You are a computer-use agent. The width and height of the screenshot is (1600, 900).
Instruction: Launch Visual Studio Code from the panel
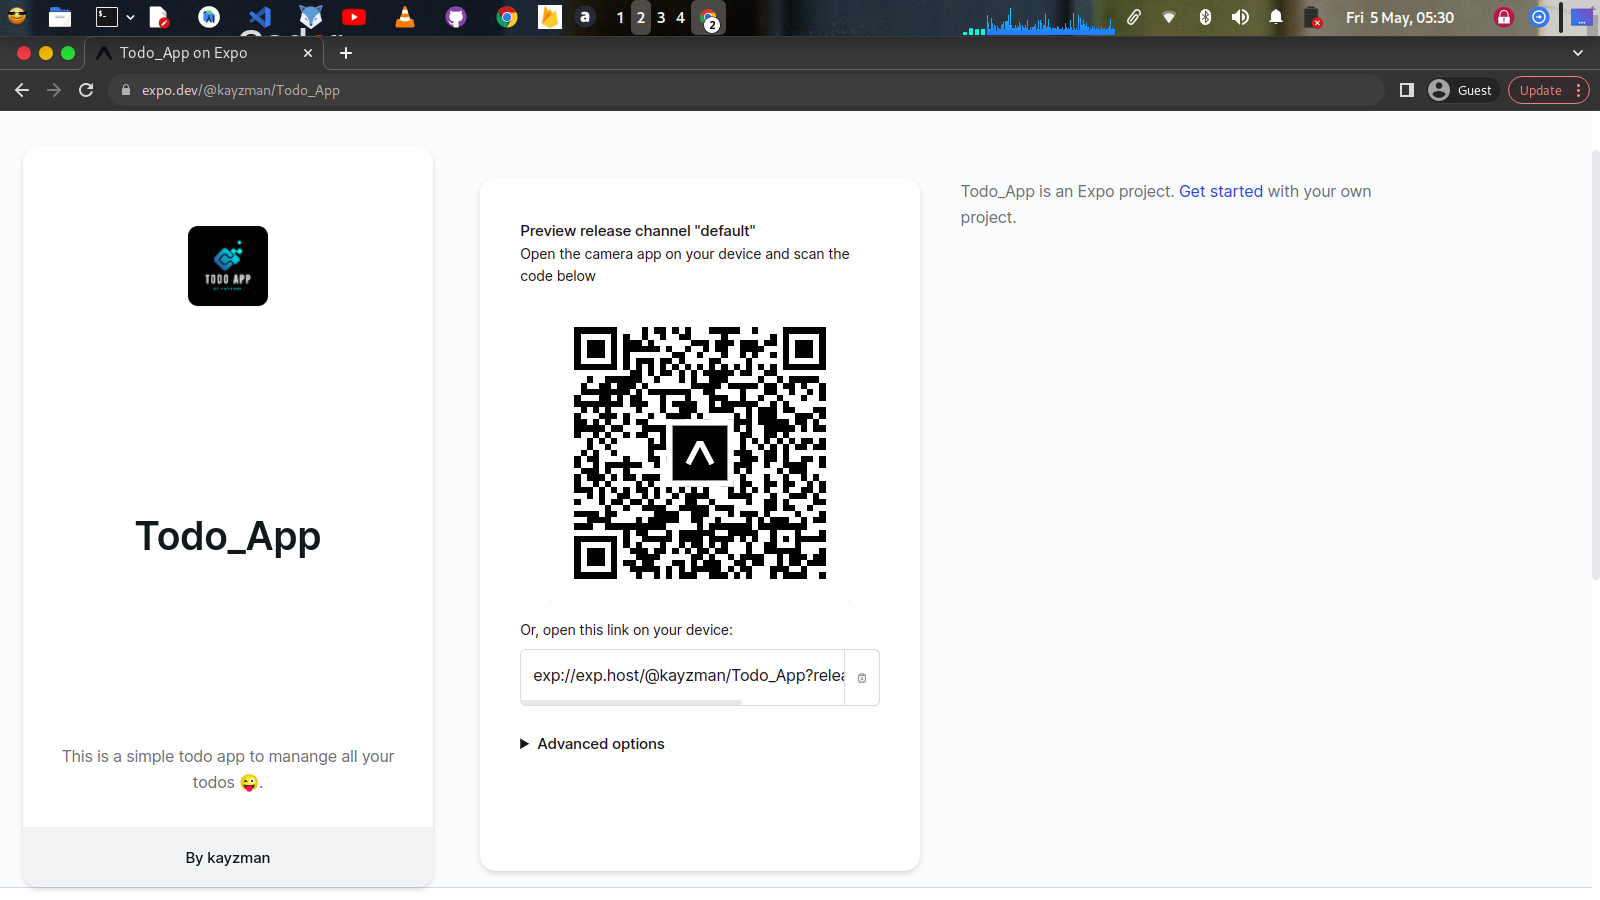pyautogui.click(x=260, y=17)
